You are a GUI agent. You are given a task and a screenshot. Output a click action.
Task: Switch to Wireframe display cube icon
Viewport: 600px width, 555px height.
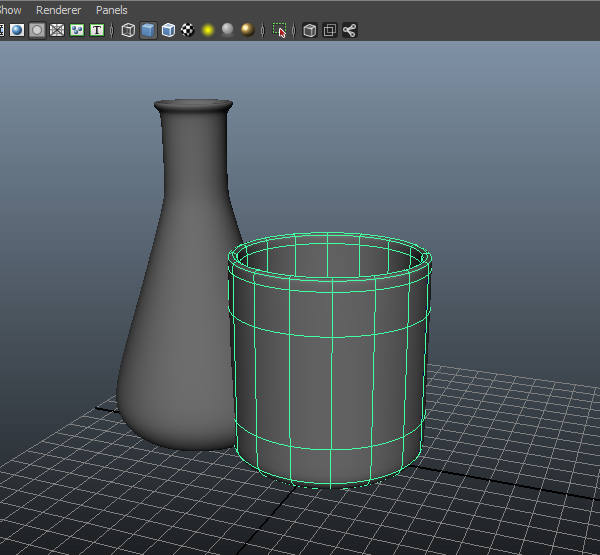(x=128, y=30)
